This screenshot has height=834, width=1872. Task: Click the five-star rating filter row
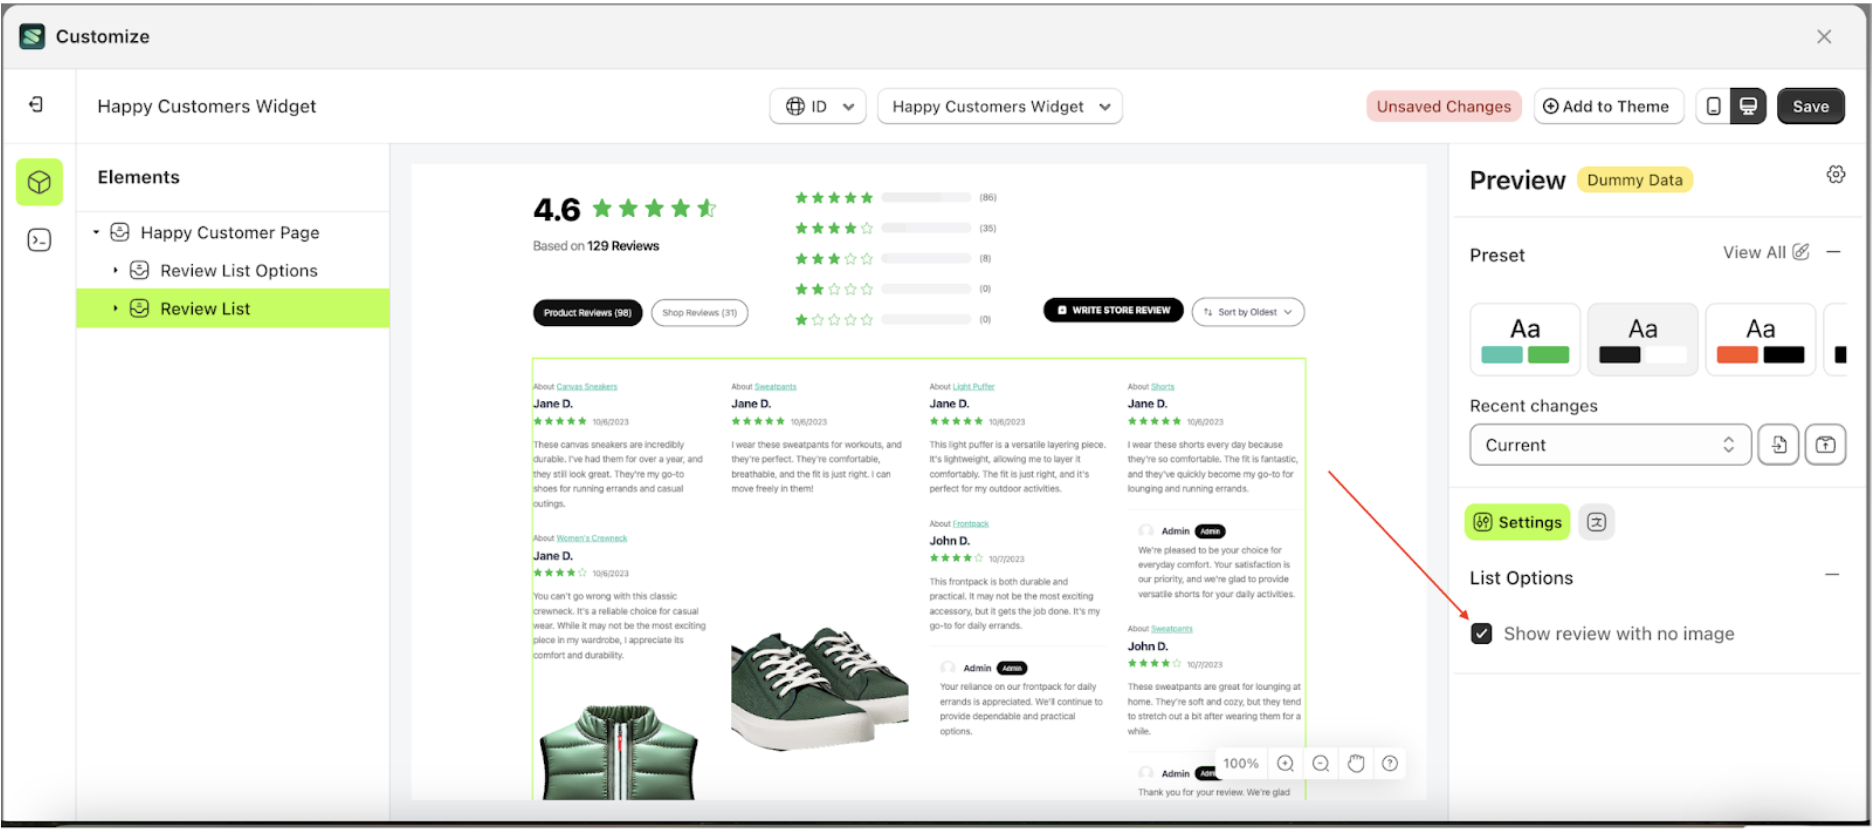tap(896, 198)
